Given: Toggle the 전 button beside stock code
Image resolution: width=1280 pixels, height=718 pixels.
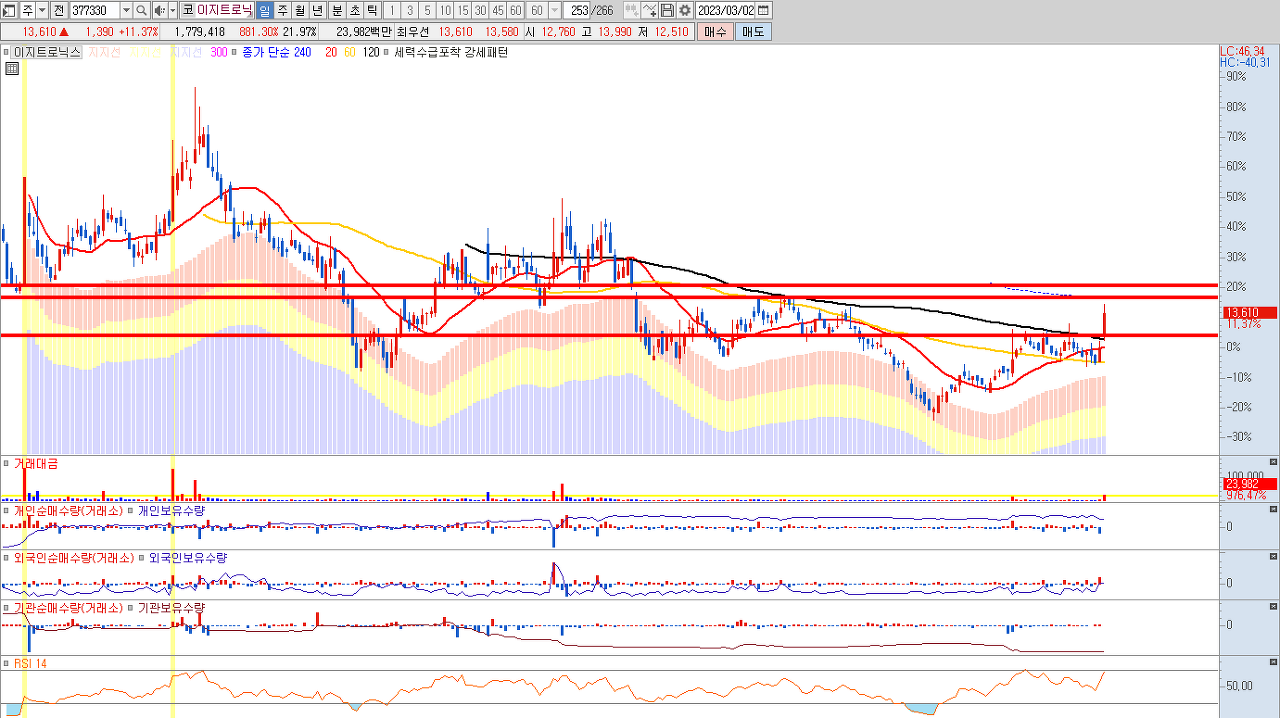Looking at the screenshot, I should coord(59,10).
